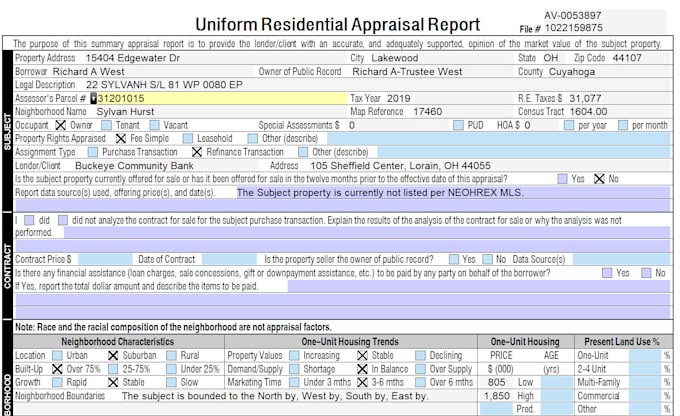Viewport: 680px width, 416px height.
Task: Click Census Tract value 1604.00
Action: pos(588,112)
